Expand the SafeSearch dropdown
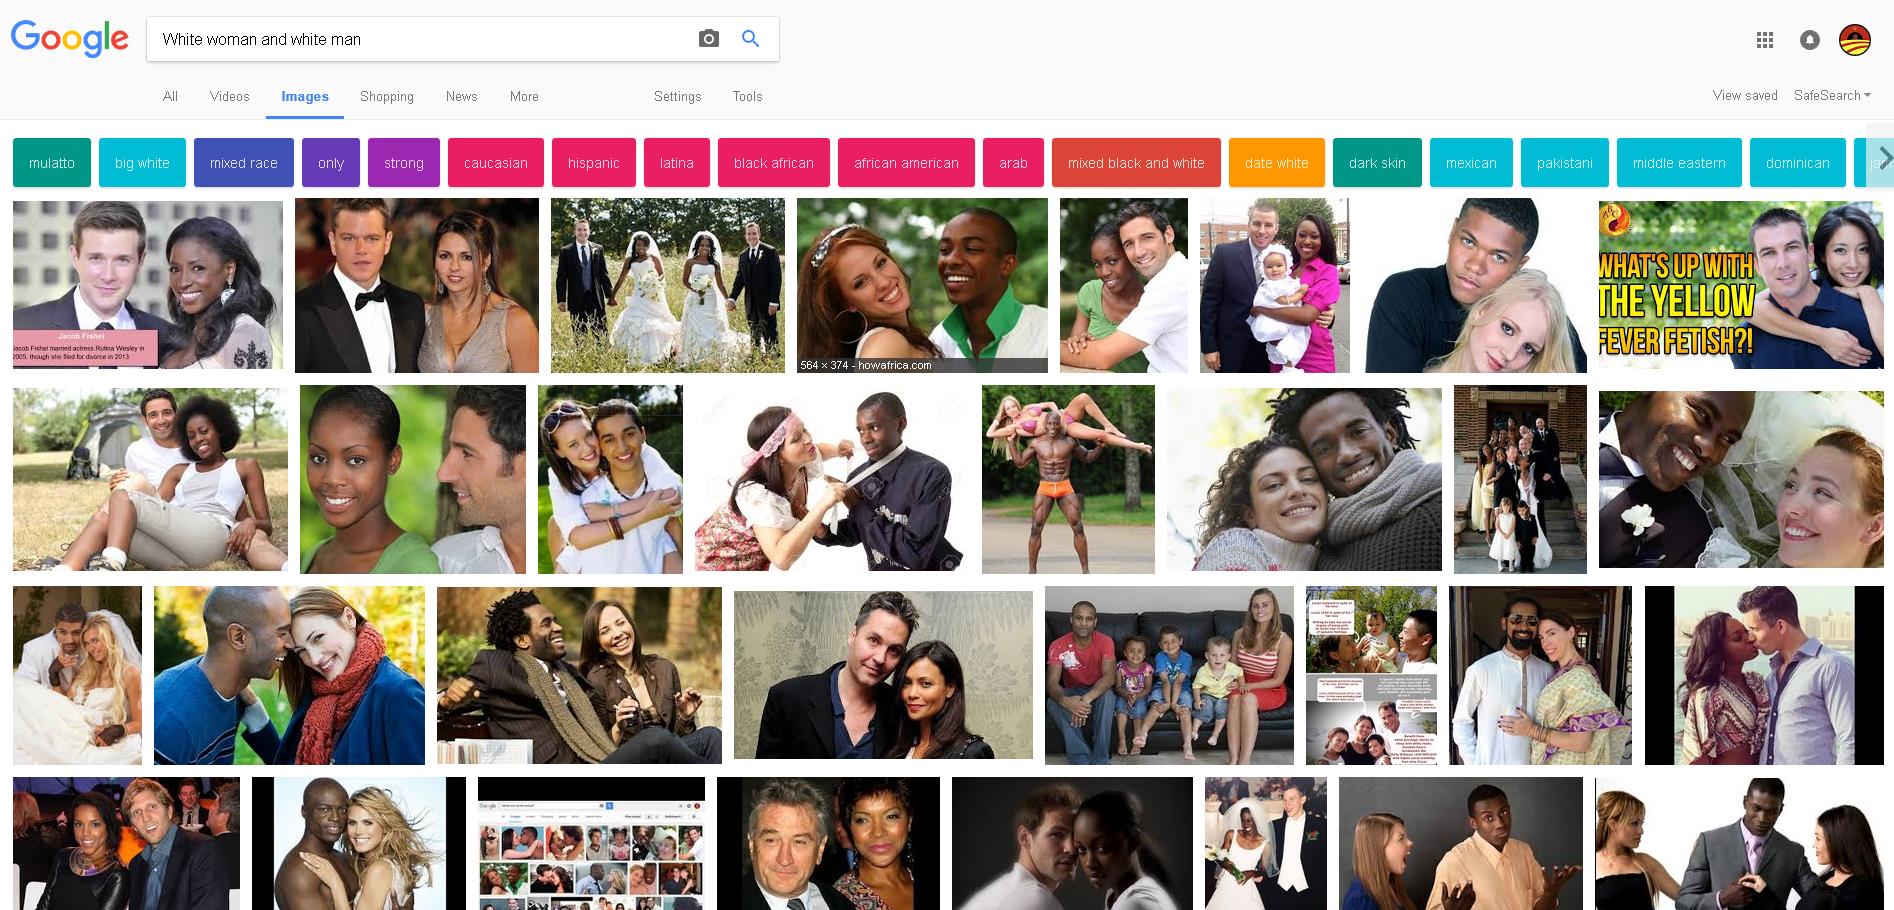 [1831, 96]
